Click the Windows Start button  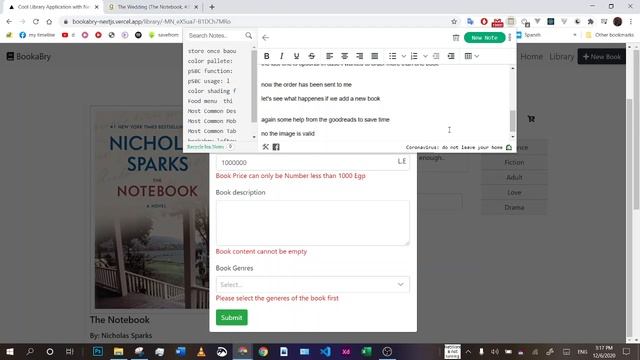[x=10, y=351]
